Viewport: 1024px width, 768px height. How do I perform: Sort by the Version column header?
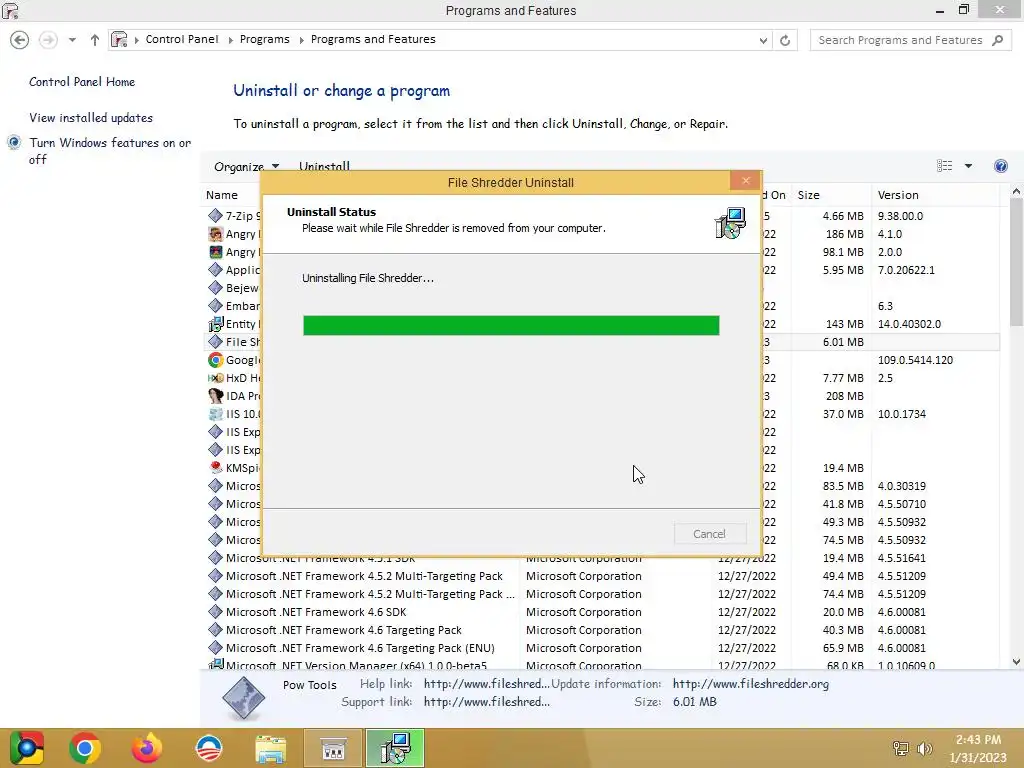[898, 195]
